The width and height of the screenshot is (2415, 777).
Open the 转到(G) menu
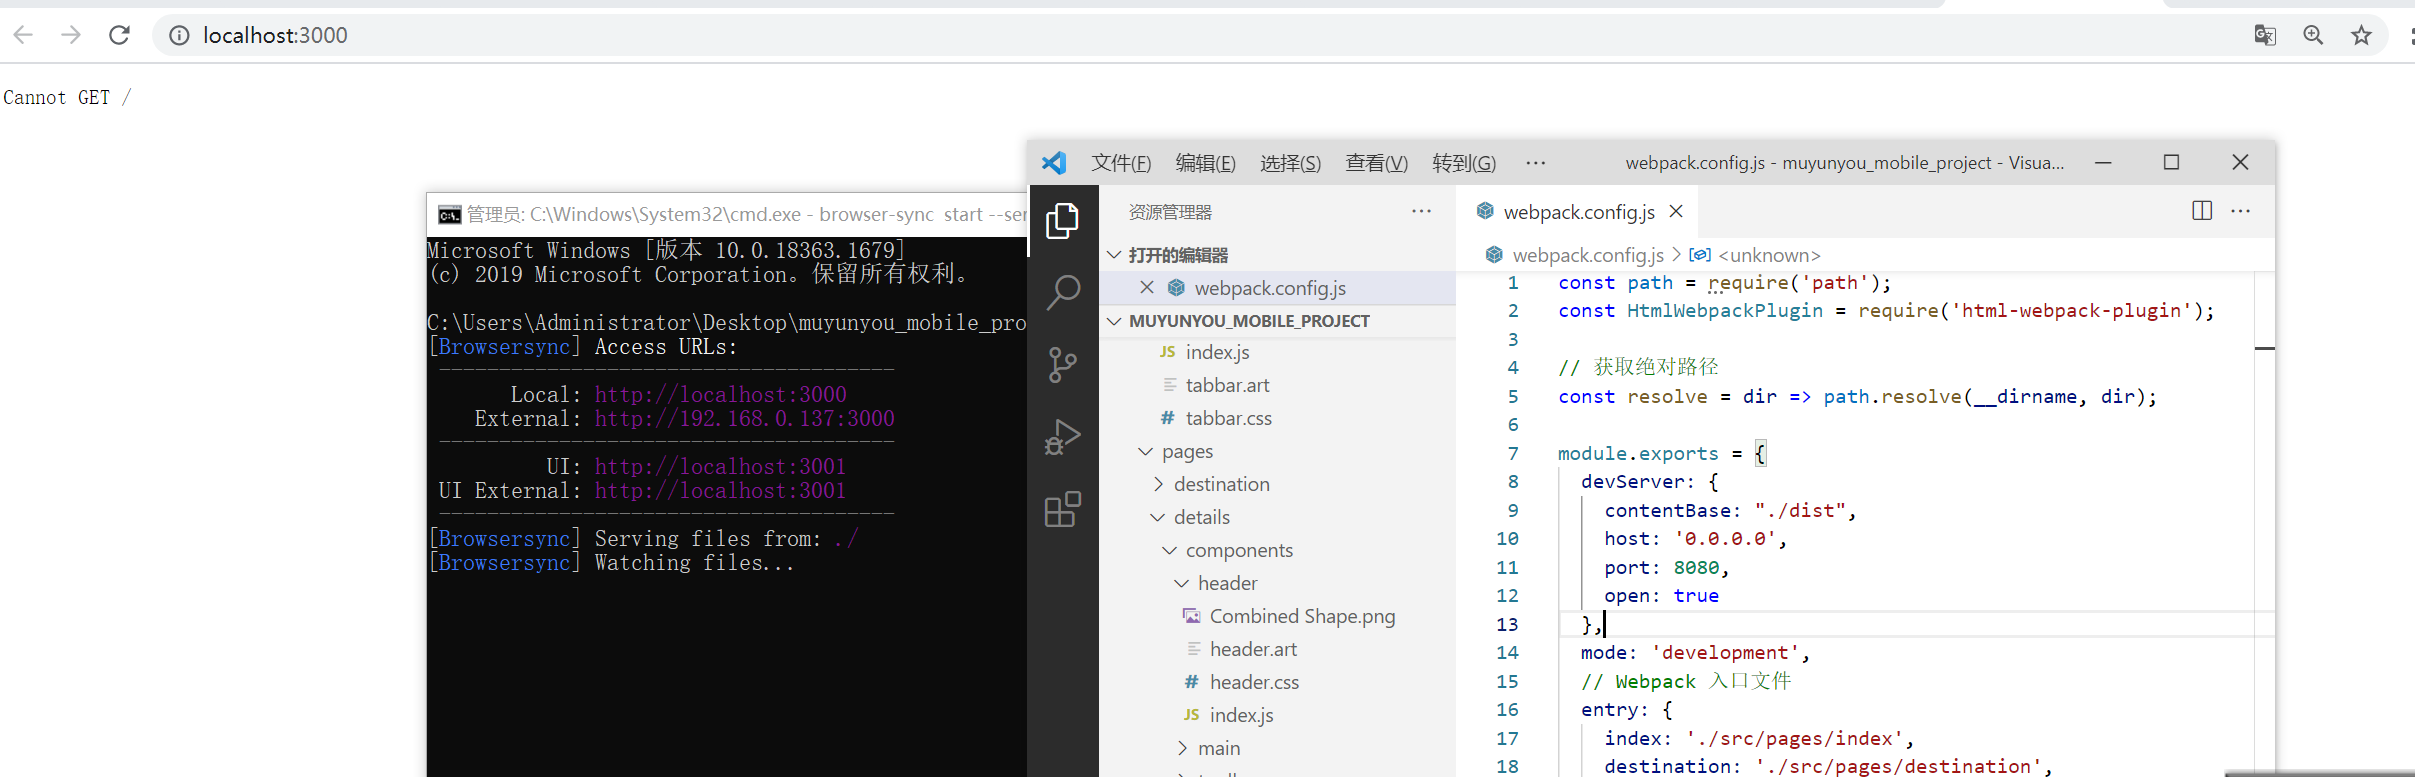(1464, 163)
